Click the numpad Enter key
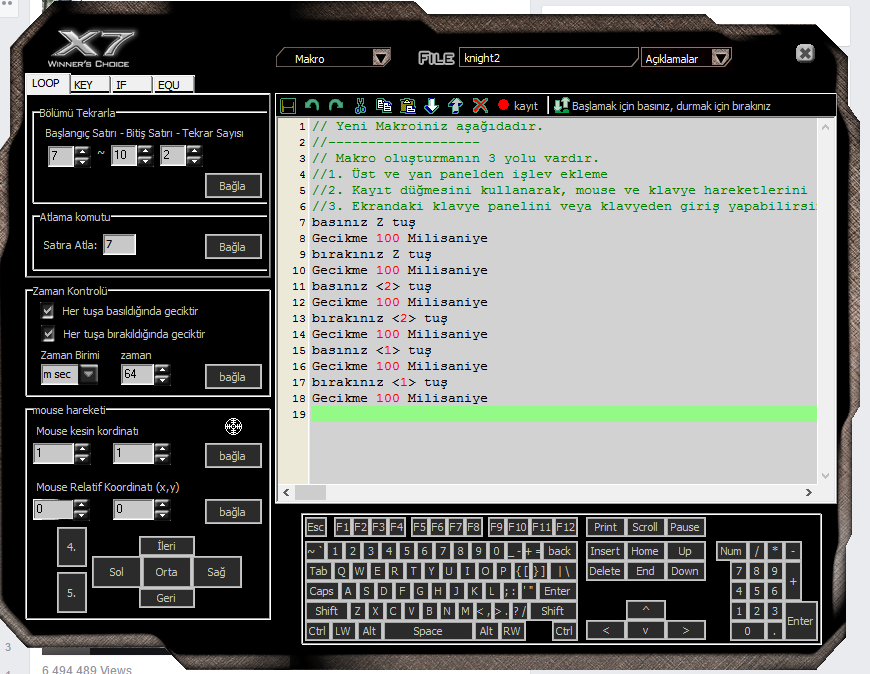The height and width of the screenshot is (674, 870). point(800,621)
